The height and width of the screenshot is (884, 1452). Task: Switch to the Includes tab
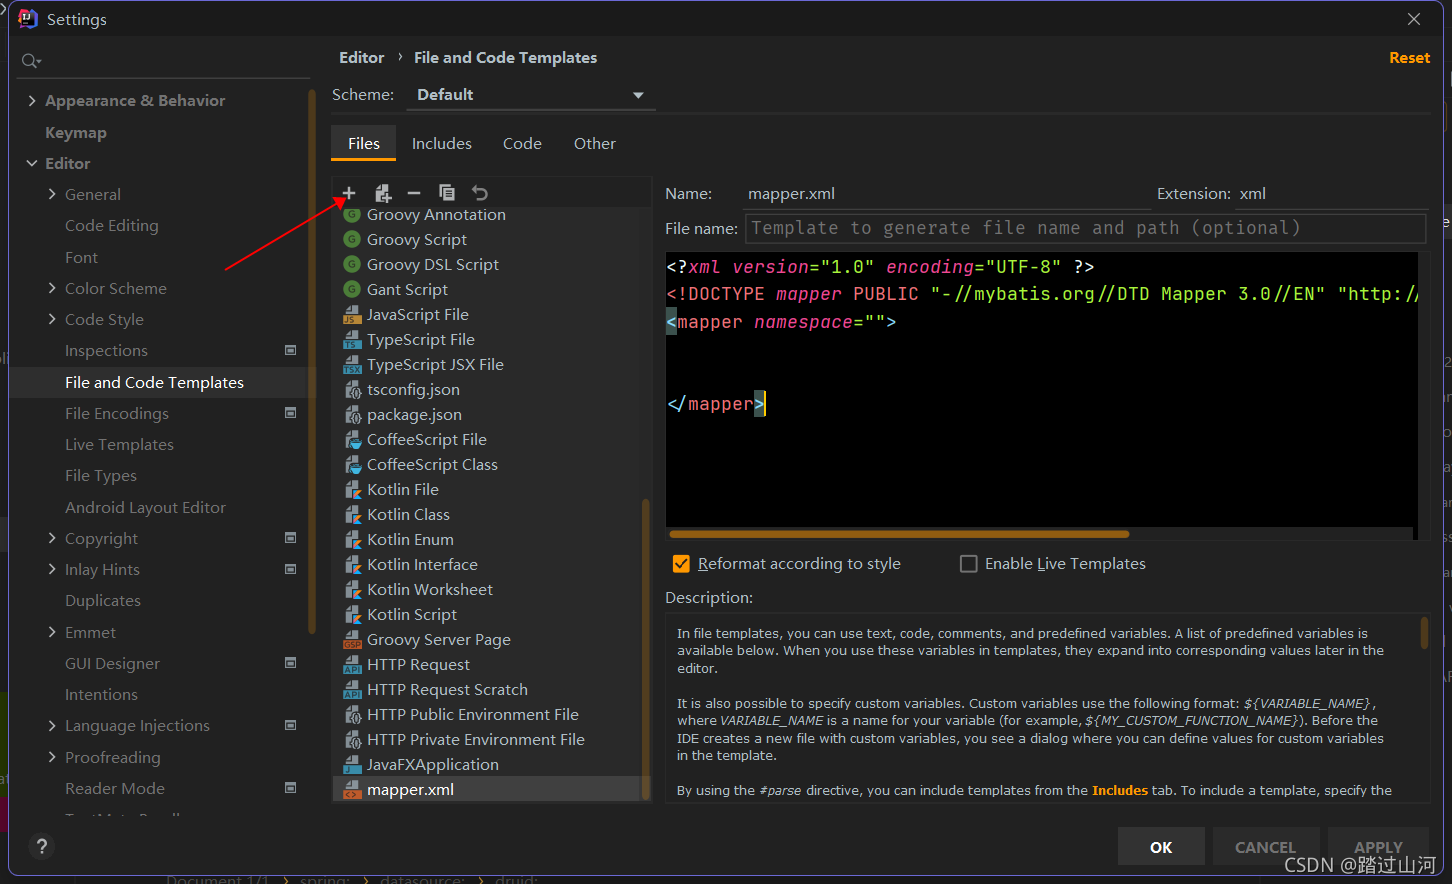(x=442, y=143)
